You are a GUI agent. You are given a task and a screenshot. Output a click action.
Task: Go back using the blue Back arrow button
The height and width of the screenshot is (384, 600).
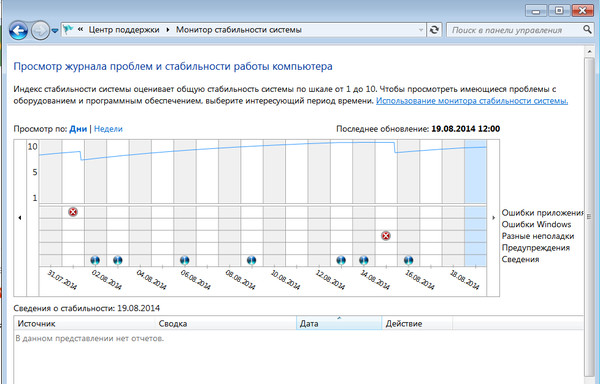(18, 30)
